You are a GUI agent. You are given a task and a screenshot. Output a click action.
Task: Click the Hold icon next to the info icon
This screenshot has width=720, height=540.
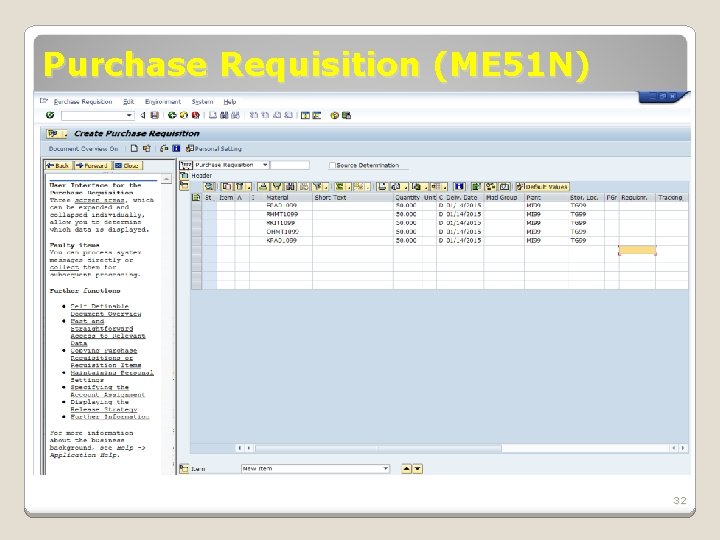pos(164,148)
